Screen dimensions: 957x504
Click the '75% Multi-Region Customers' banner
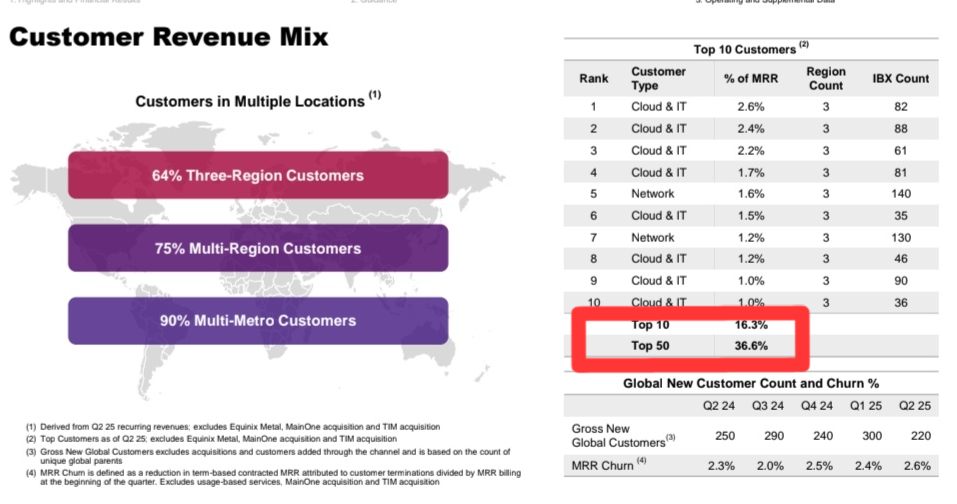pyautogui.click(x=258, y=248)
